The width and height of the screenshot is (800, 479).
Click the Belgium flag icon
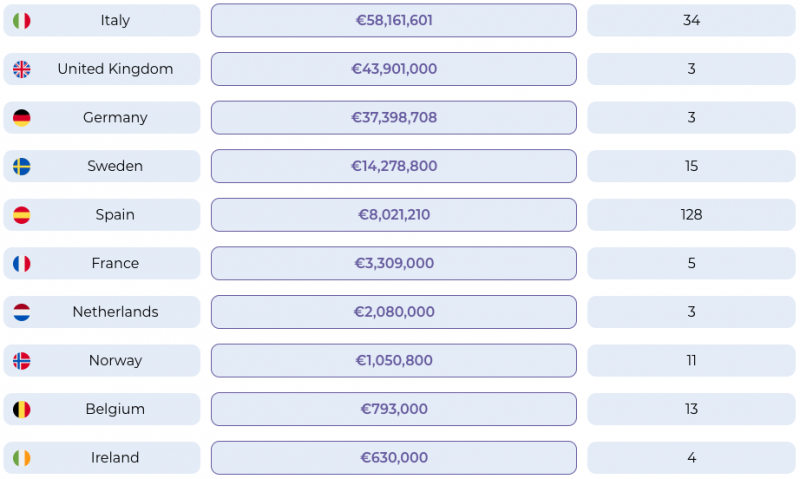point(22,409)
